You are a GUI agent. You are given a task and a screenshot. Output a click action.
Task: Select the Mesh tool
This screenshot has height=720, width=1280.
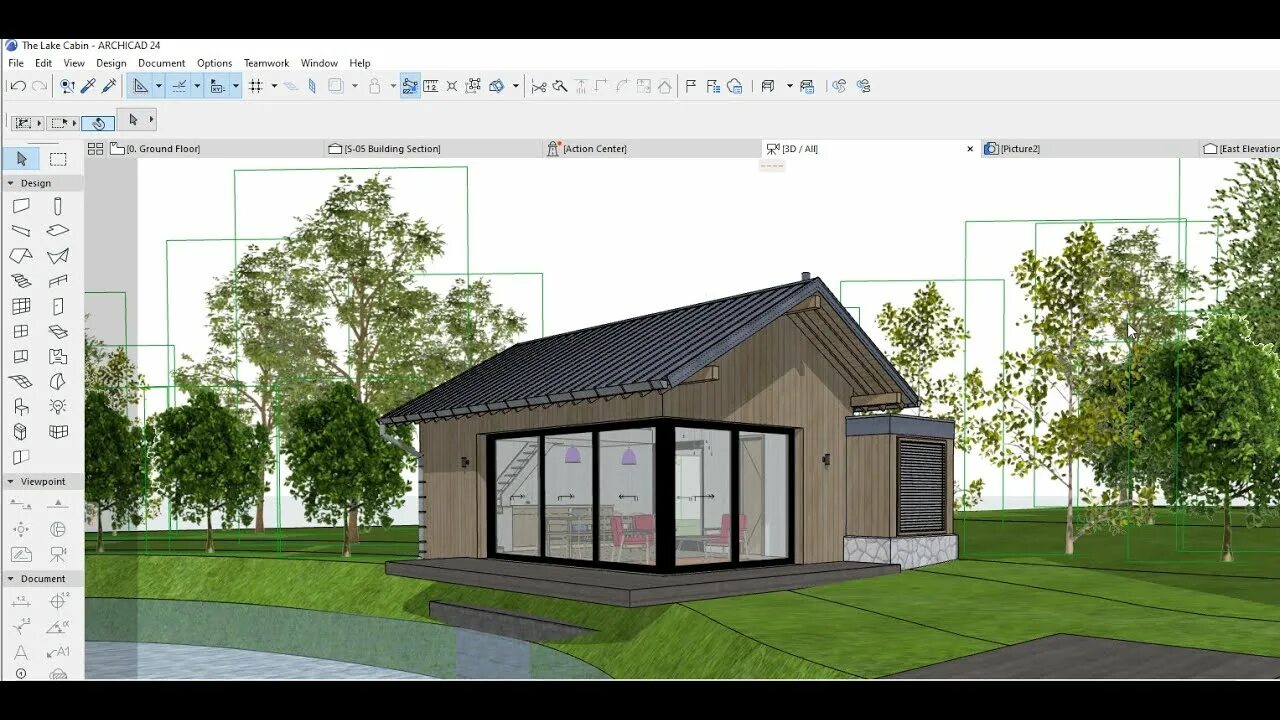(21, 381)
